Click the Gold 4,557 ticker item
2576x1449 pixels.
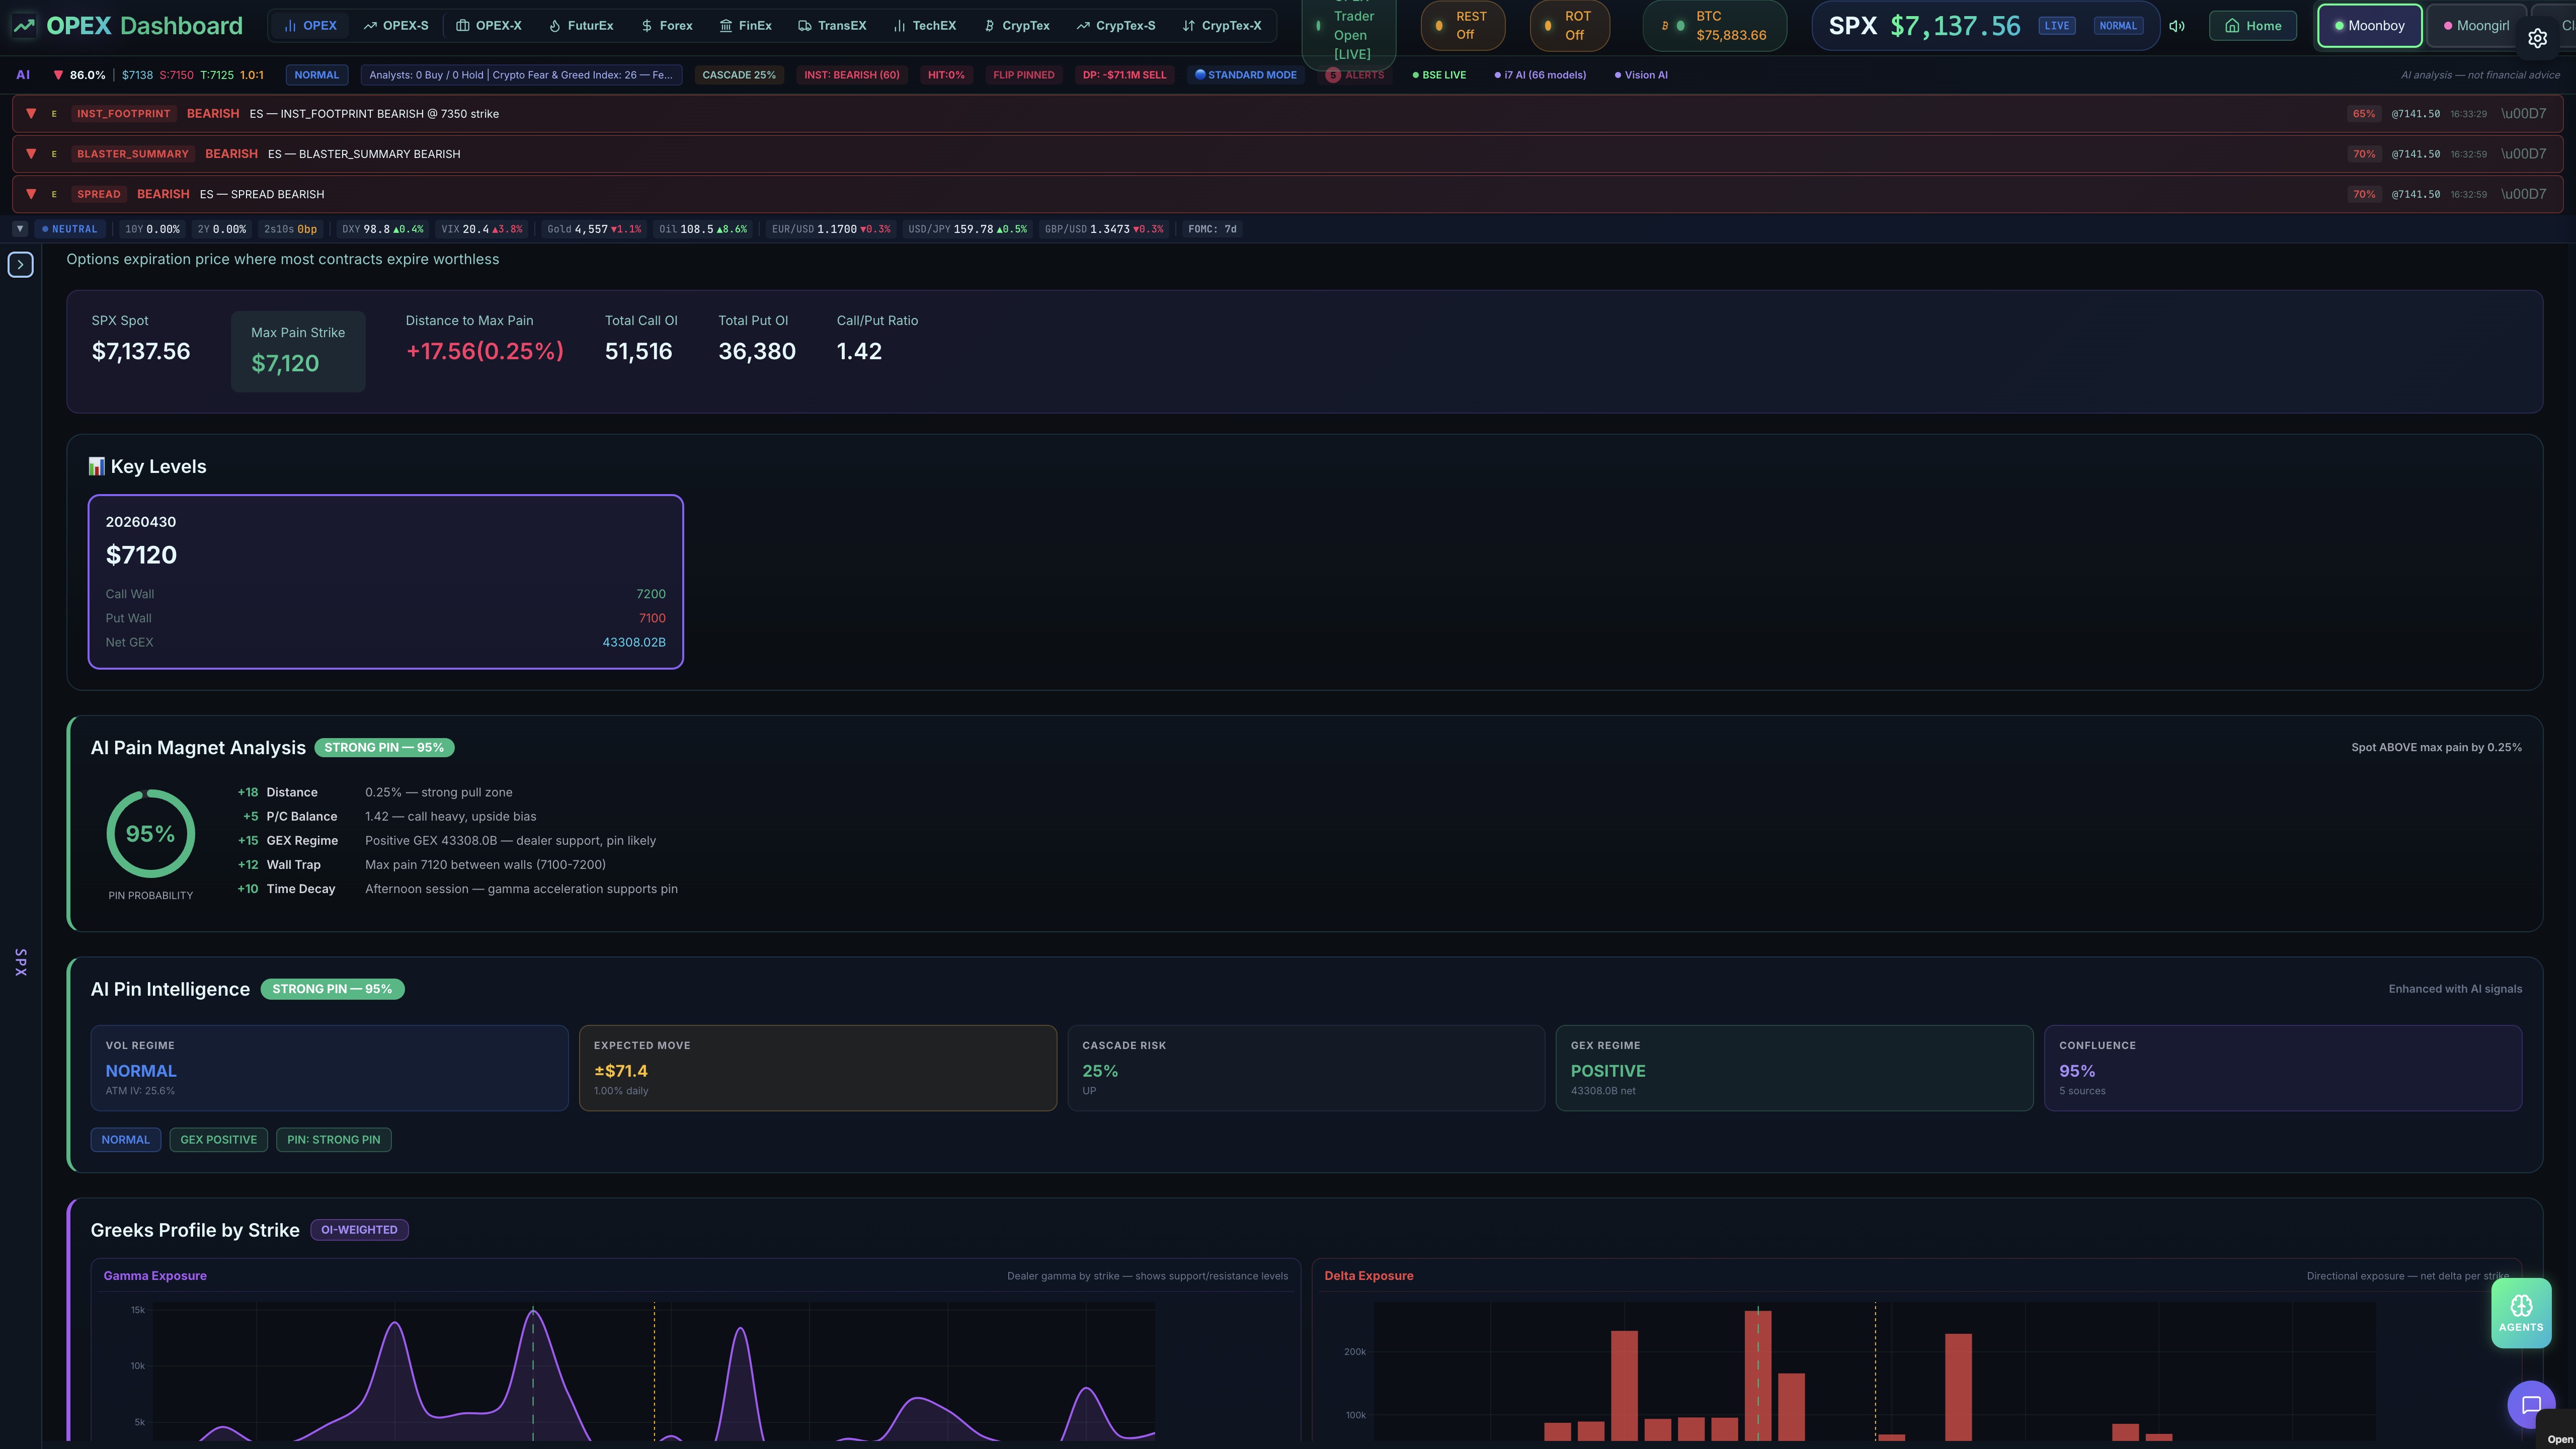click(594, 229)
